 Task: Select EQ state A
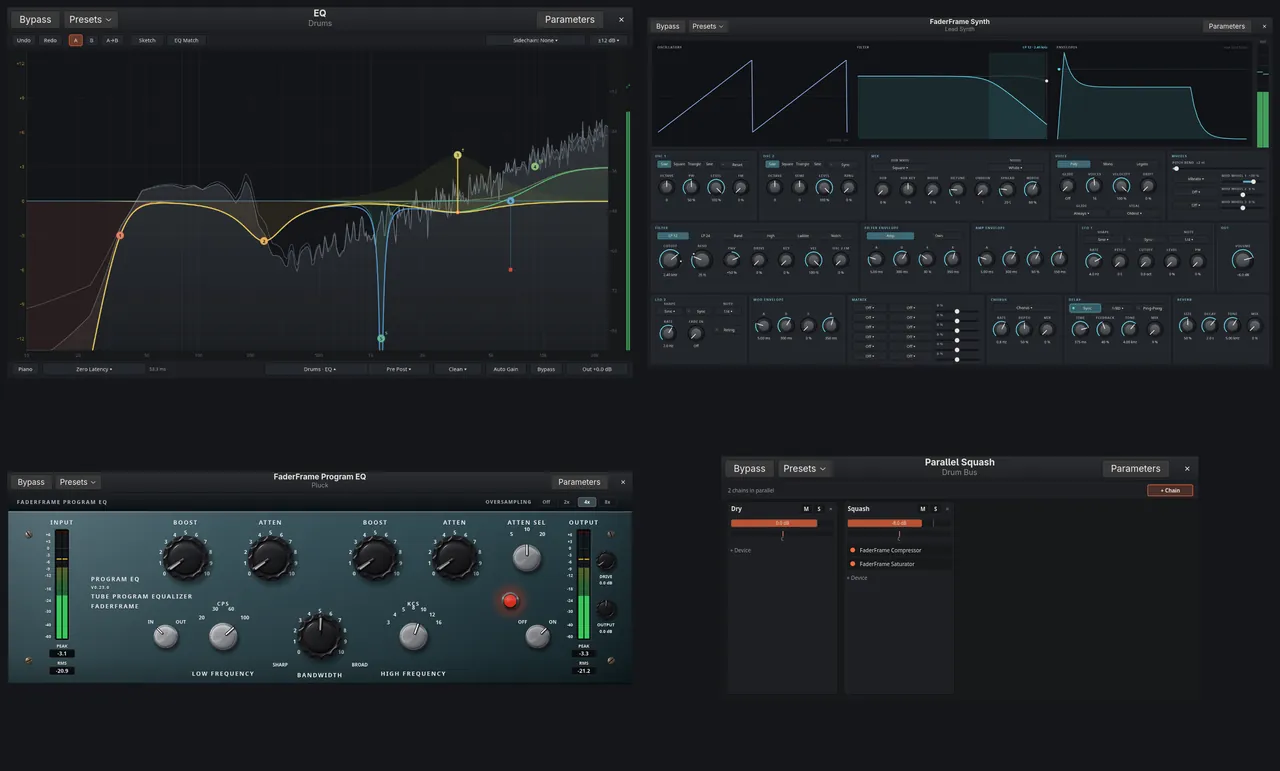[x=76, y=40]
